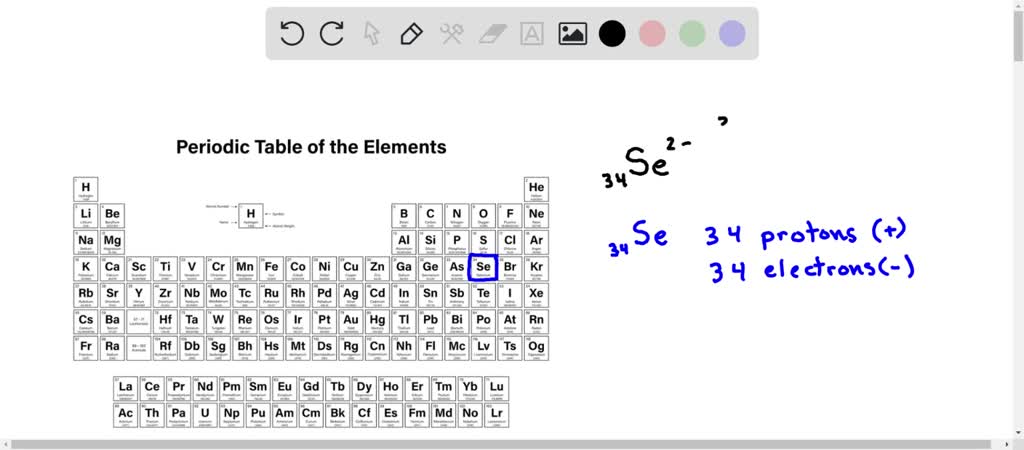Choose the pen drawing tool

click(x=411, y=34)
